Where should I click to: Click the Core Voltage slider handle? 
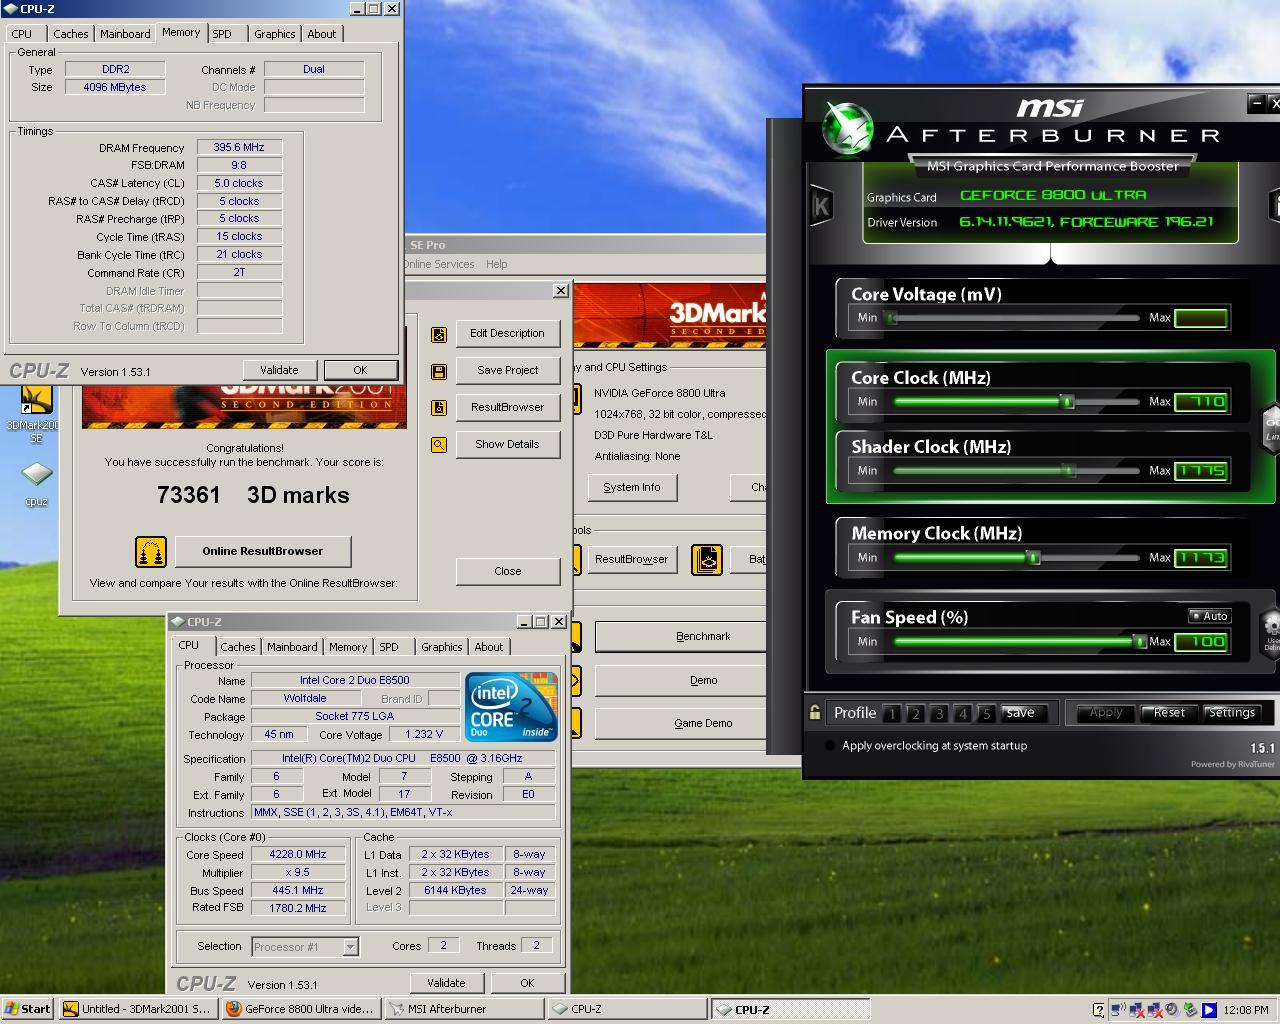(892, 318)
